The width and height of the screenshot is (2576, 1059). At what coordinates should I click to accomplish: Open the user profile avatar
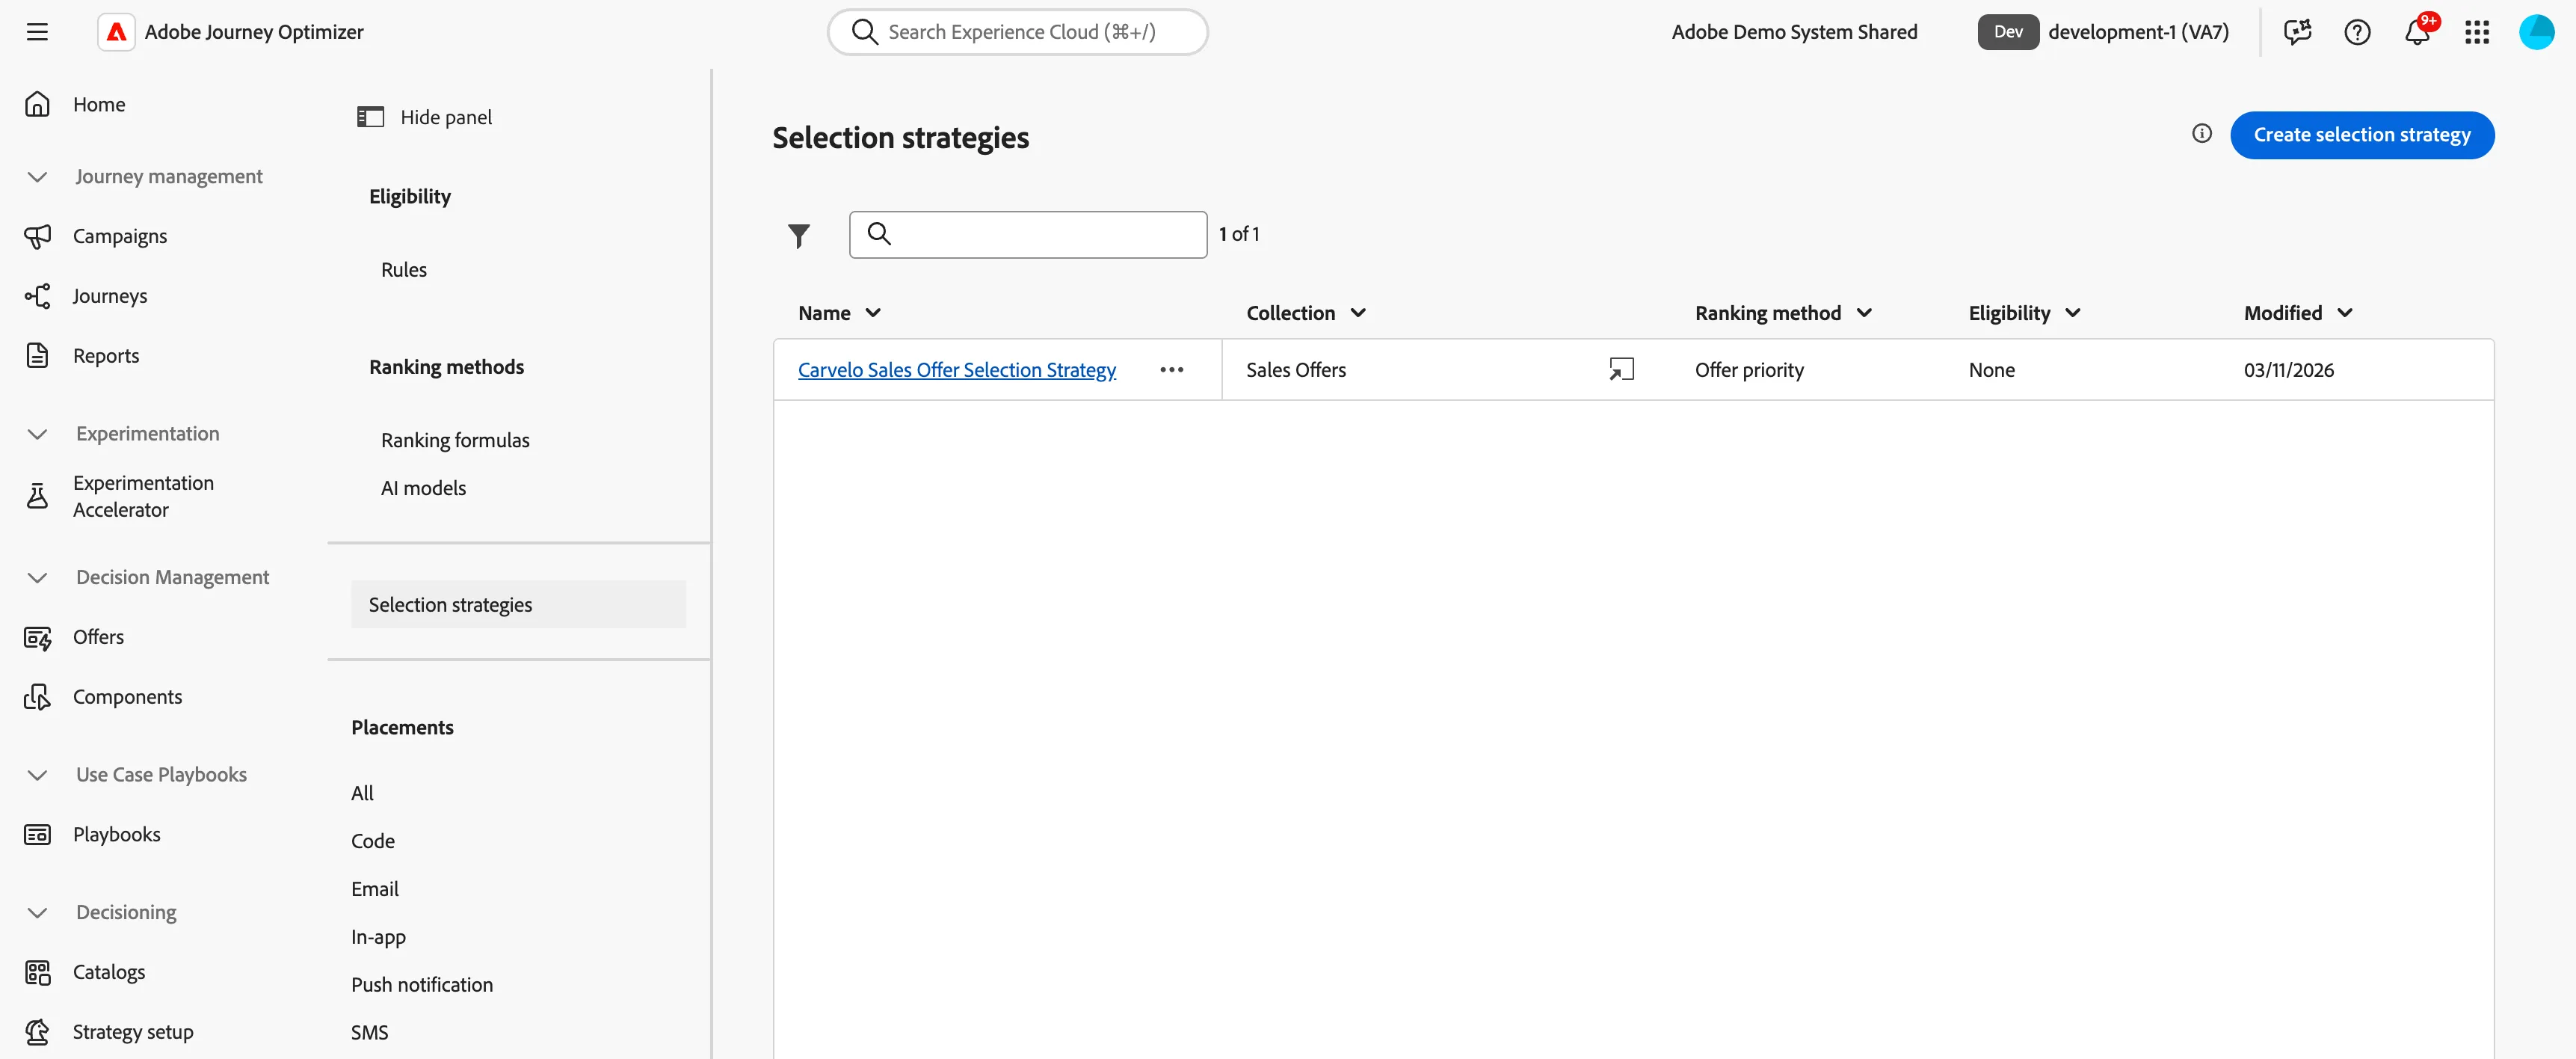pos(2536,32)
